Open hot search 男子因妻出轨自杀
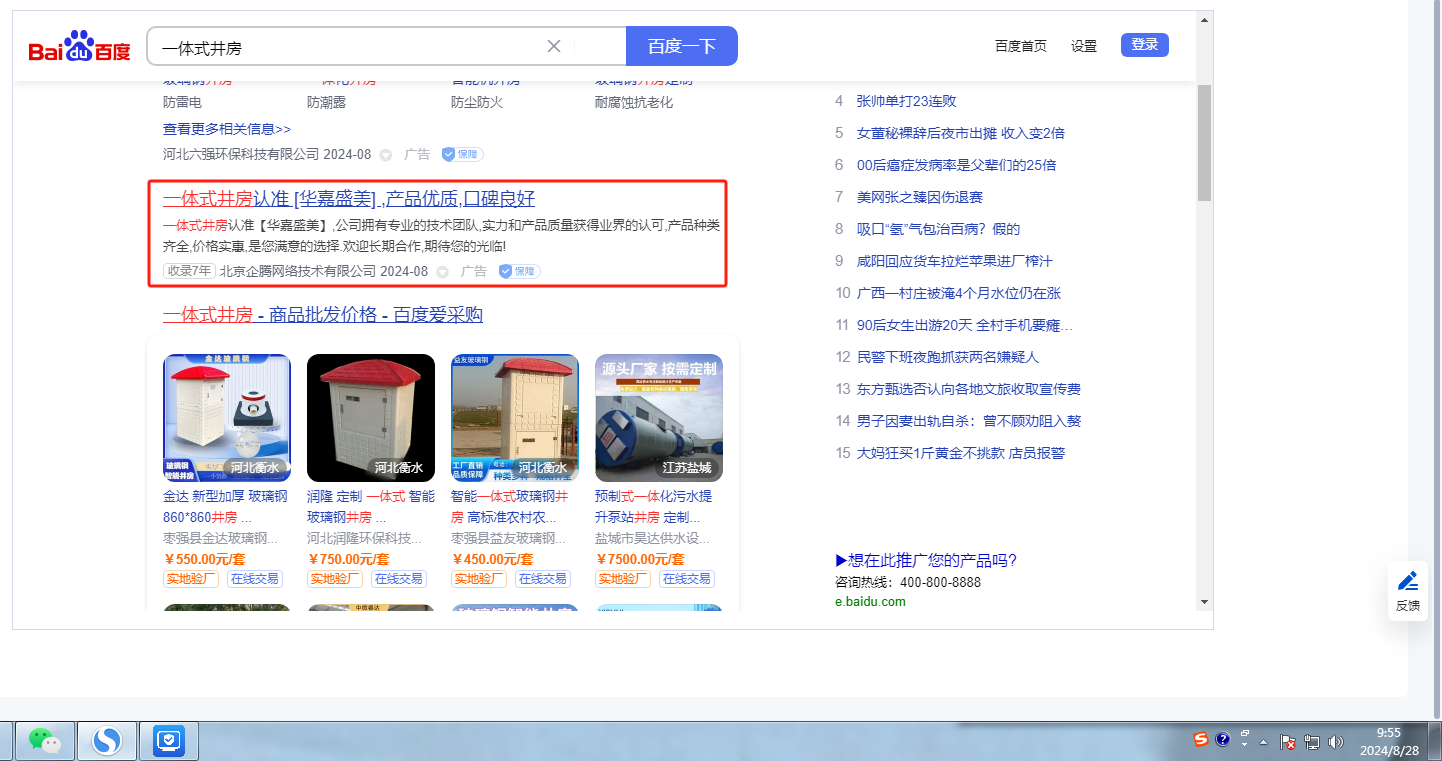 (x=969, y=421)
